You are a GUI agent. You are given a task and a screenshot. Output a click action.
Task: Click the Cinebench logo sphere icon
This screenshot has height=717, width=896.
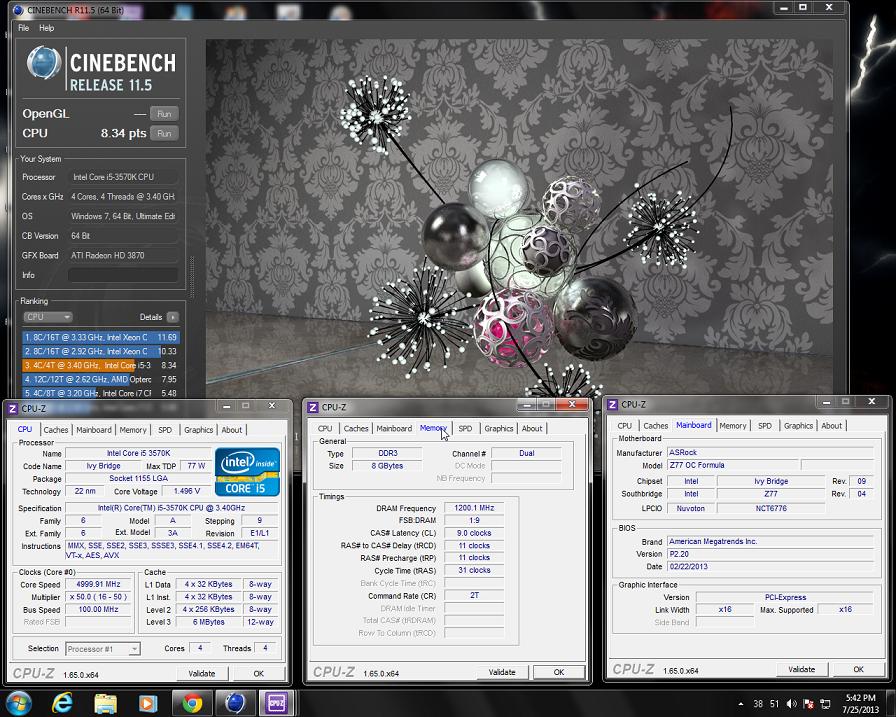click(44, 63)
